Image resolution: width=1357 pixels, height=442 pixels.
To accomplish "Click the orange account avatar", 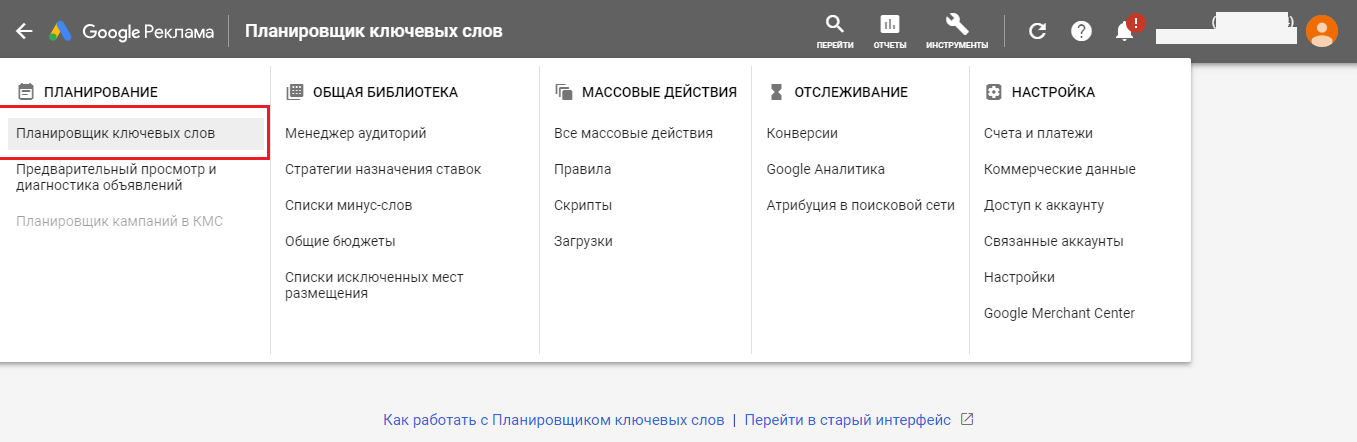I will [x=1322, y=31].
